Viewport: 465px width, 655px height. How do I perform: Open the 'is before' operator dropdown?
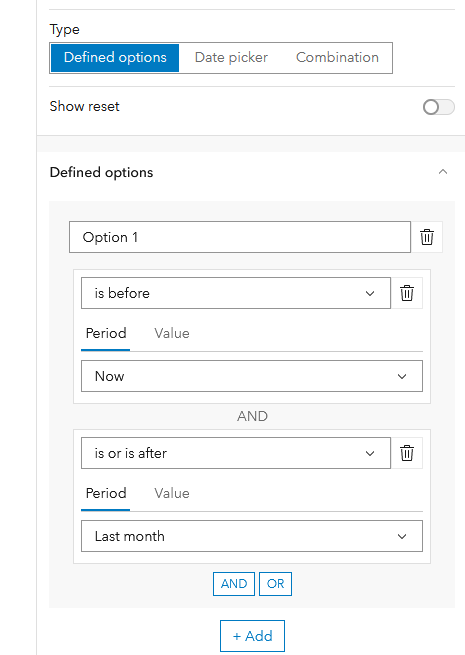click(236, 293)
